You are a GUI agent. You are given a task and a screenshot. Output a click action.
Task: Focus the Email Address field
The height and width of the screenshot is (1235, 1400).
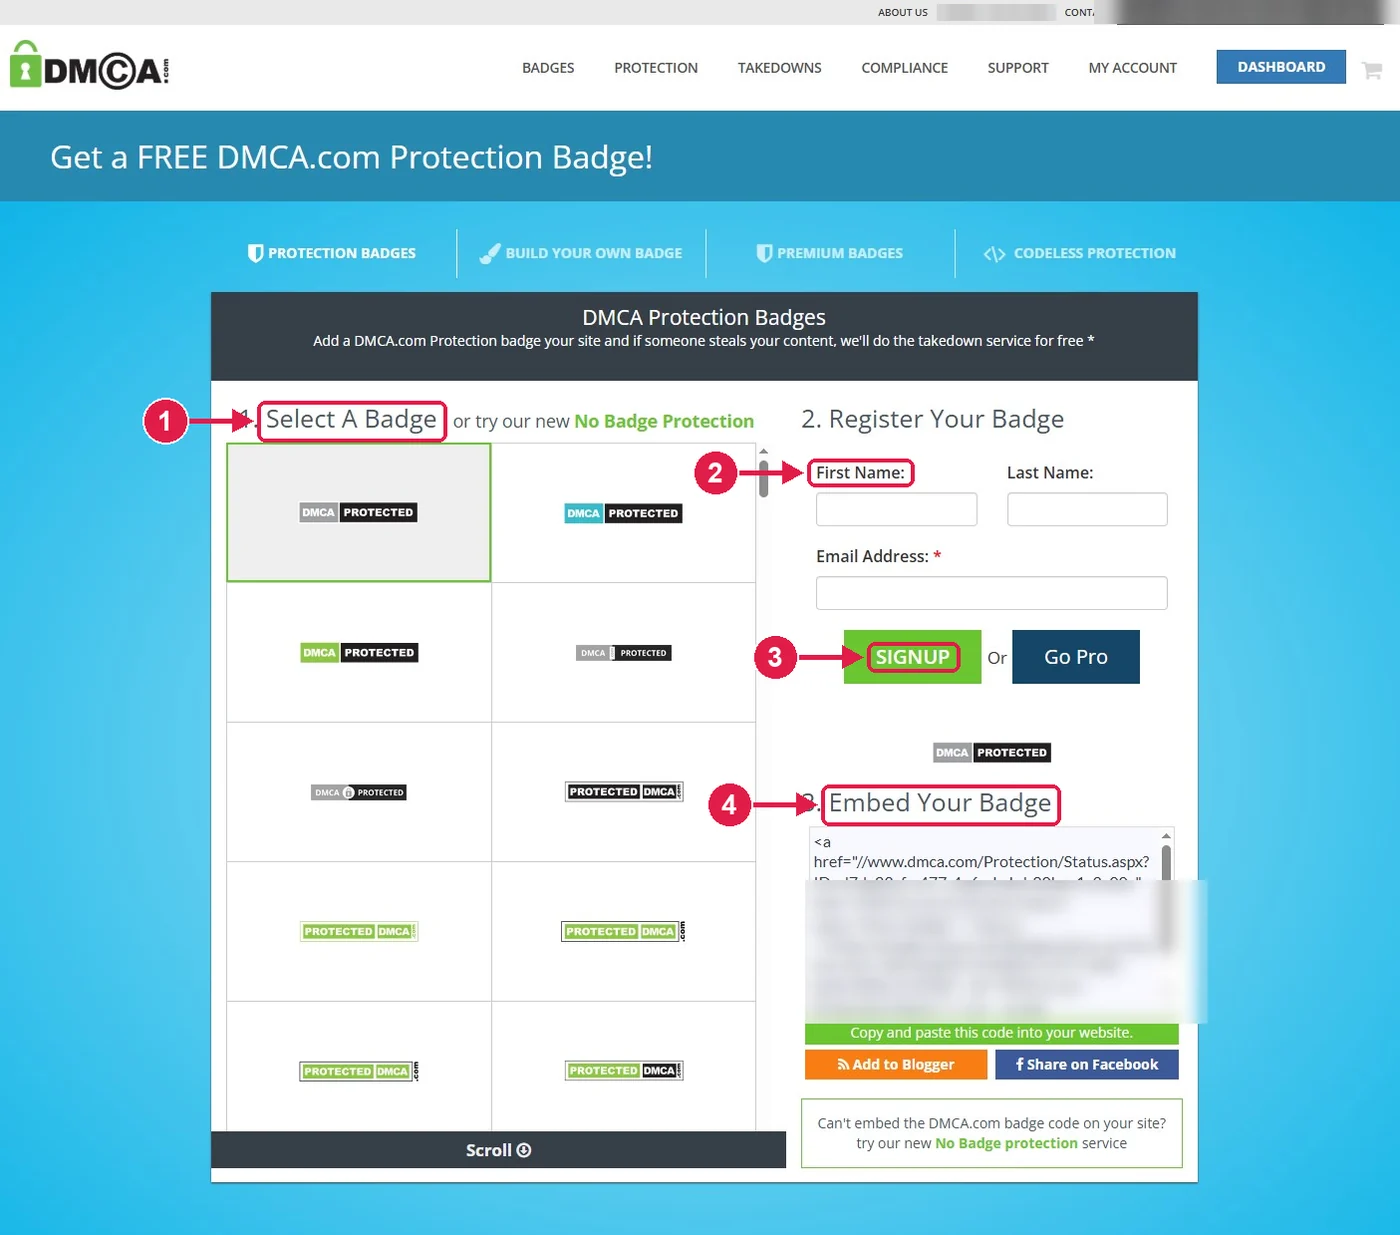[992, 593]
